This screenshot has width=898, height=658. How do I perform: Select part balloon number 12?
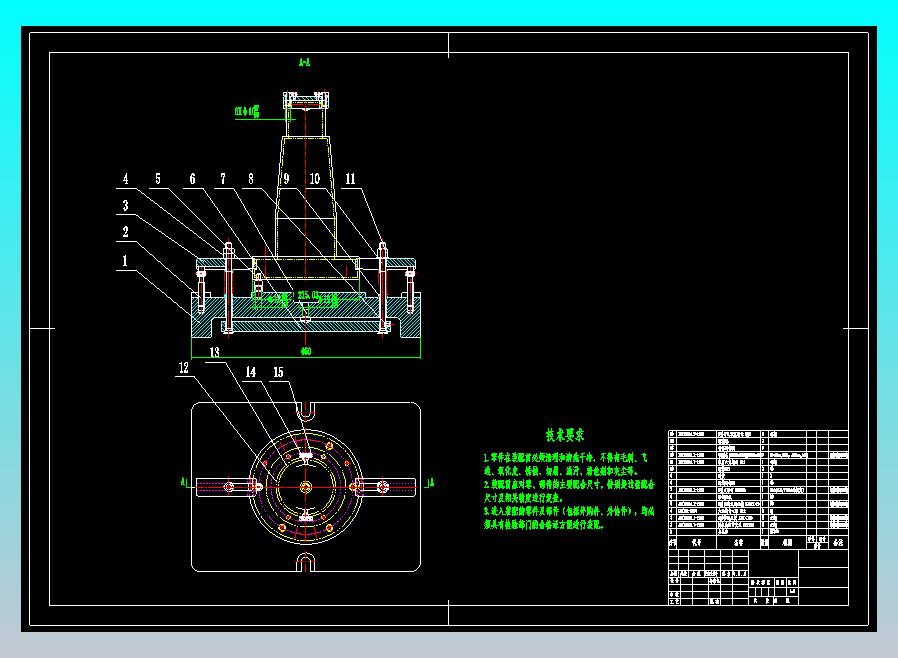pos(184,368)
